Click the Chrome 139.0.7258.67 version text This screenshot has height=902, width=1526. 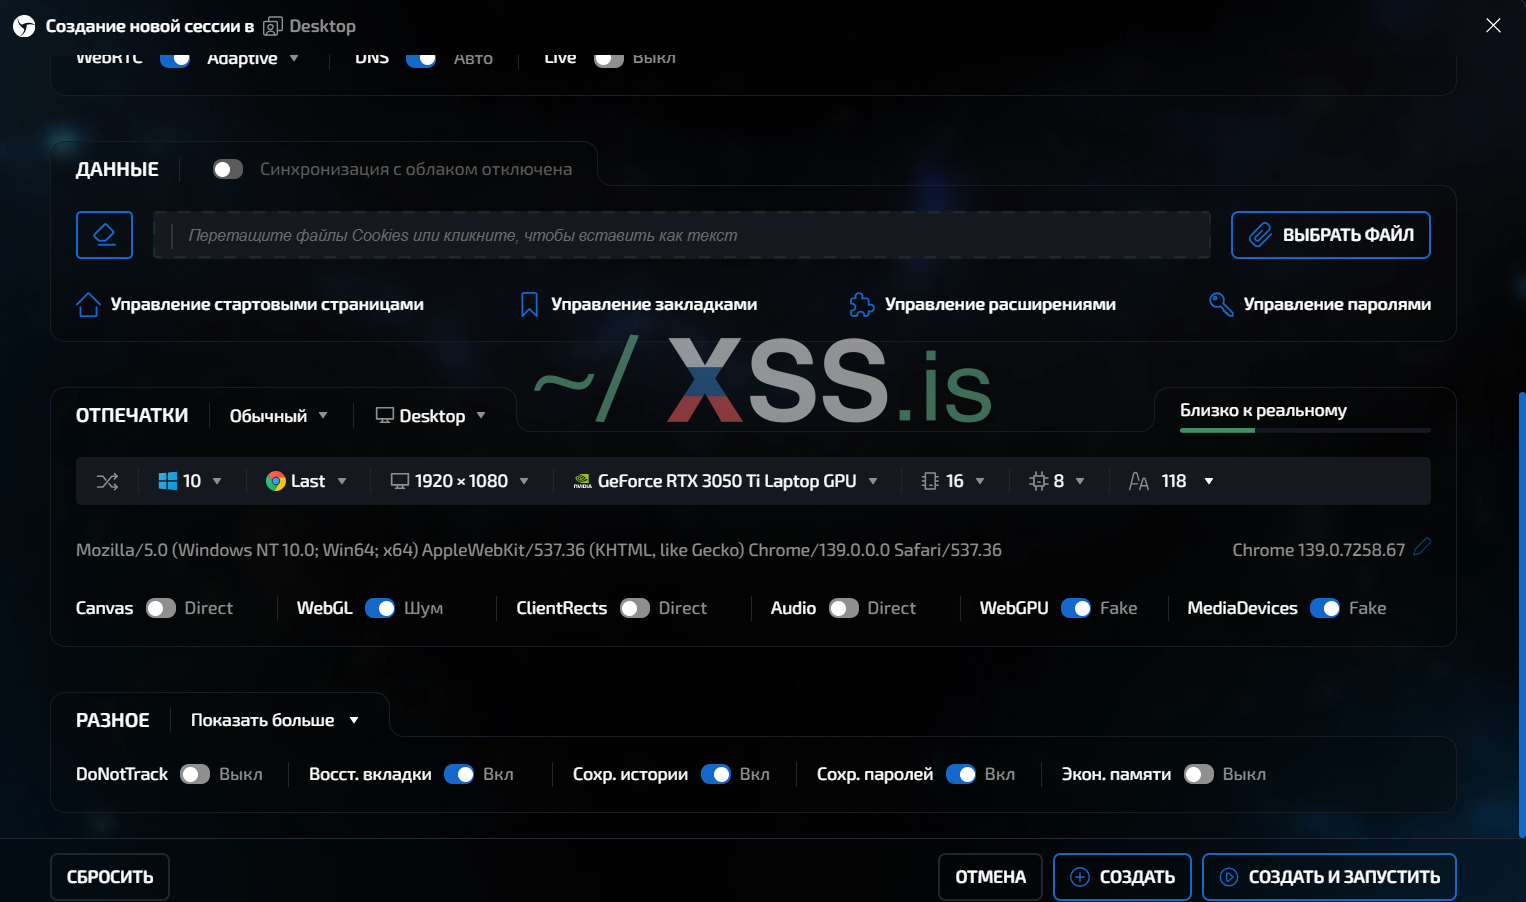(x=1318, y=550)
